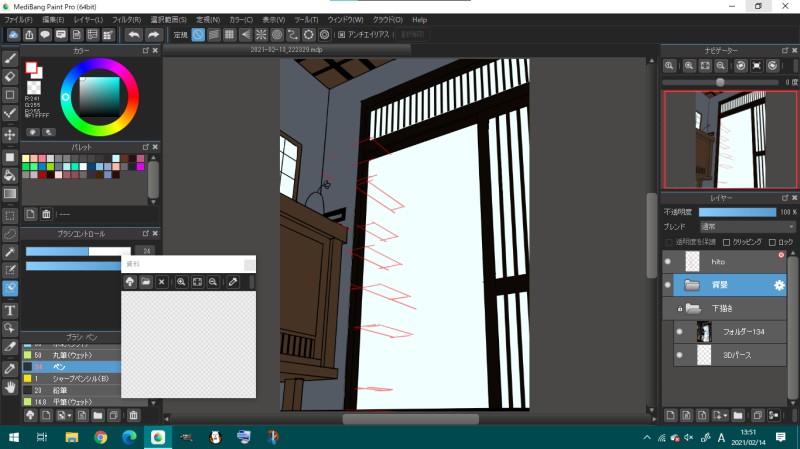Screen dimensions: 800x449
Task: Open the 編集 menu
Action: 53,20
